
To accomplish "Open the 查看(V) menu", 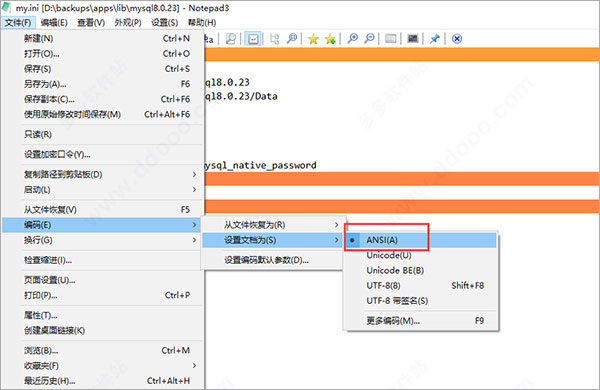I will [91, 23].
